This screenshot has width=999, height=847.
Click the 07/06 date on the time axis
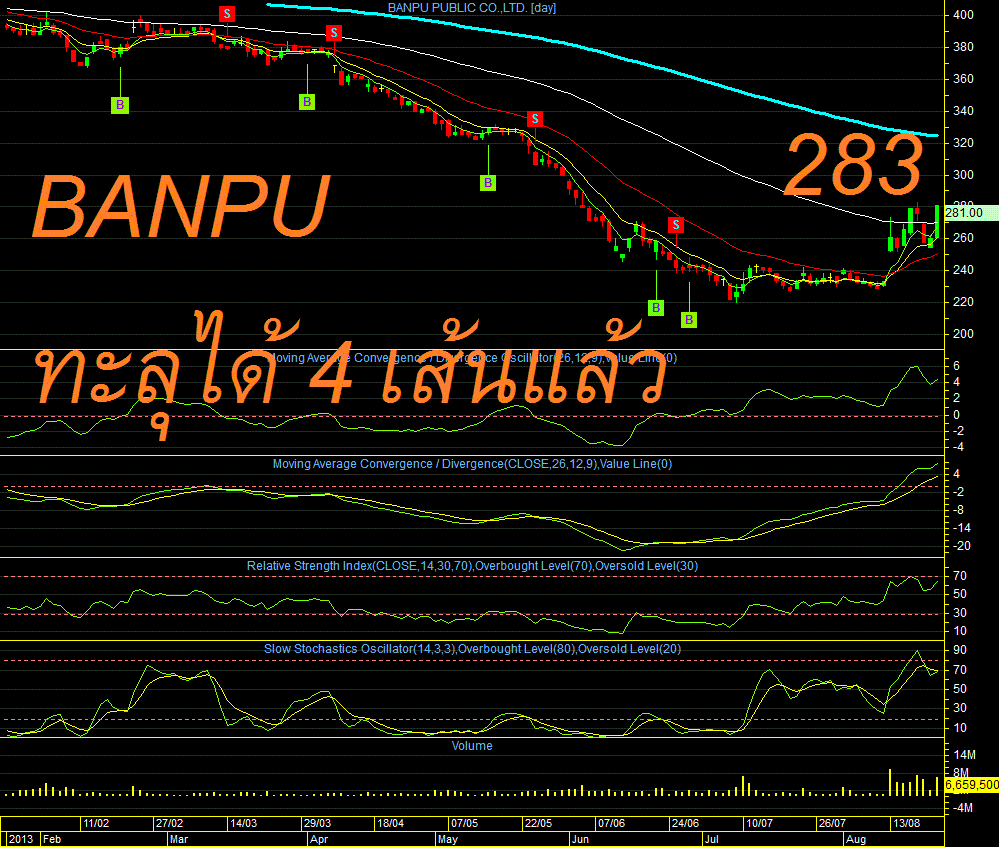coord(611,823)
